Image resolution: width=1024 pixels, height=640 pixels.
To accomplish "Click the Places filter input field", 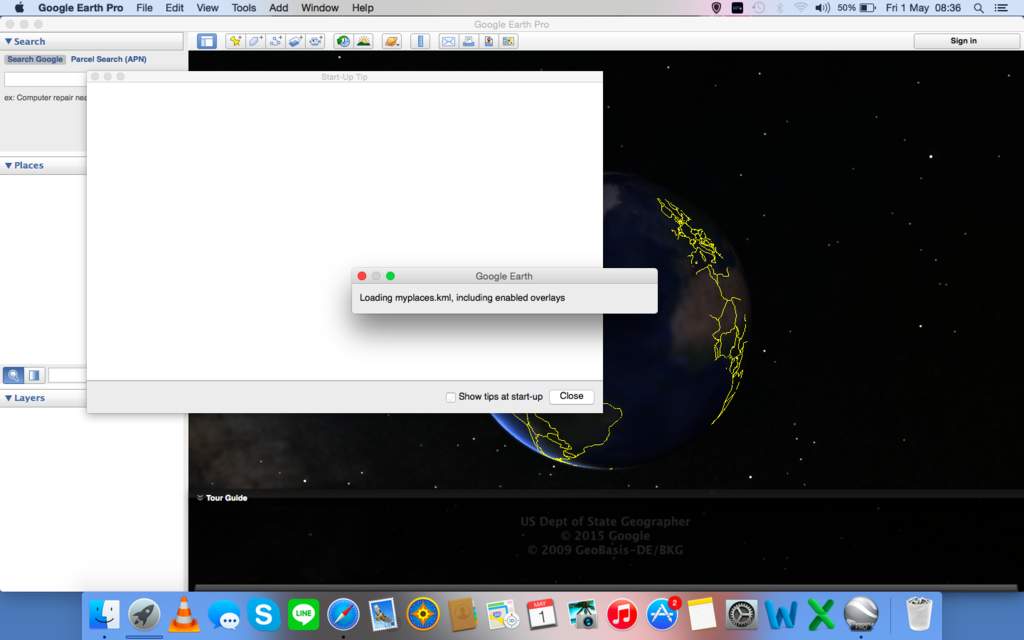I will [x=67, y=375].
